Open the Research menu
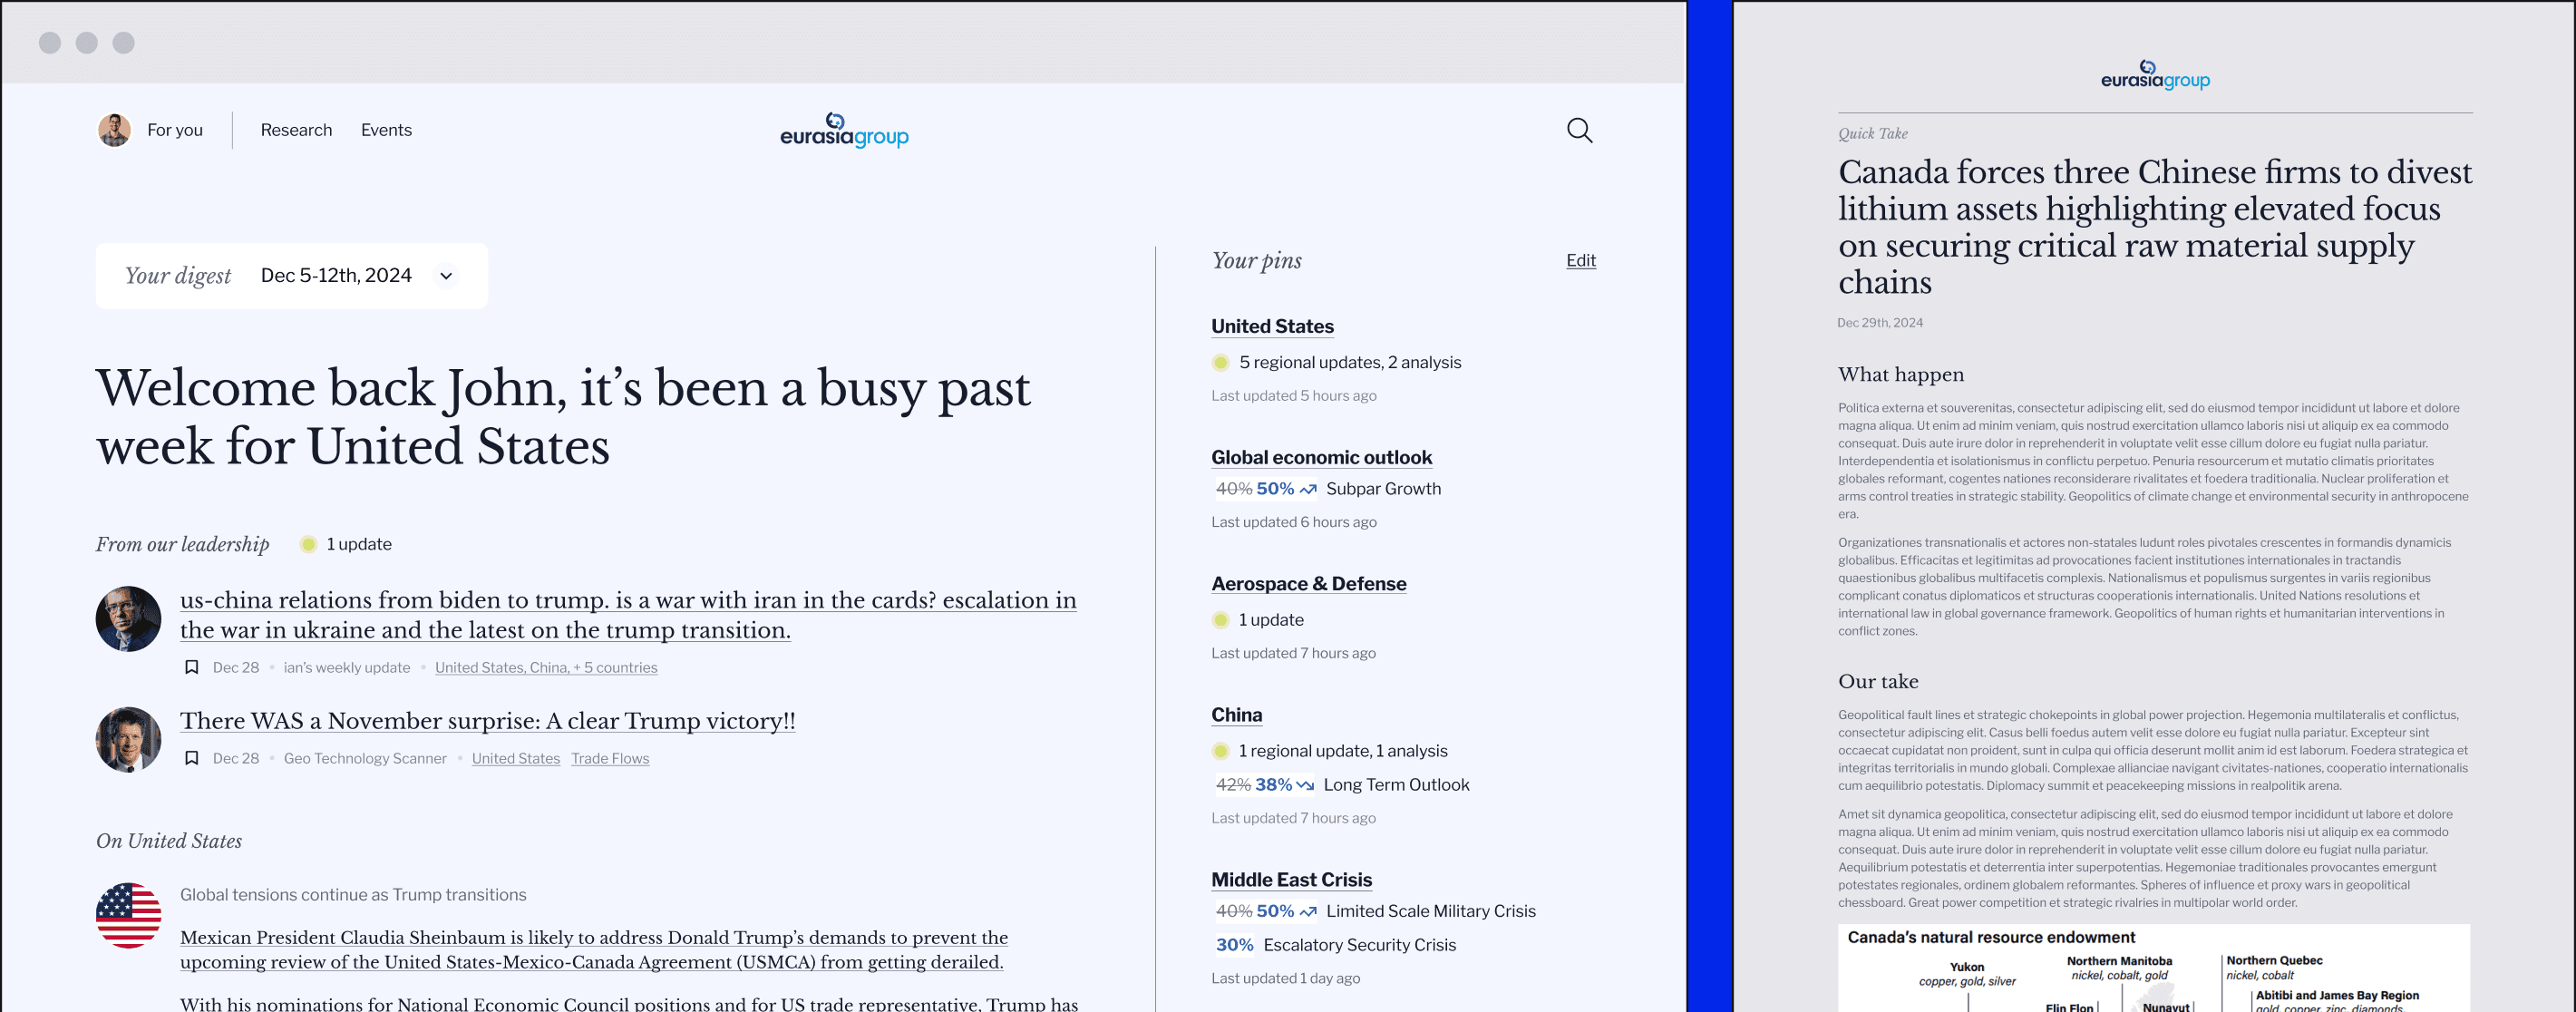This screenshot has width=2576, height=1012. click(296, 130)
